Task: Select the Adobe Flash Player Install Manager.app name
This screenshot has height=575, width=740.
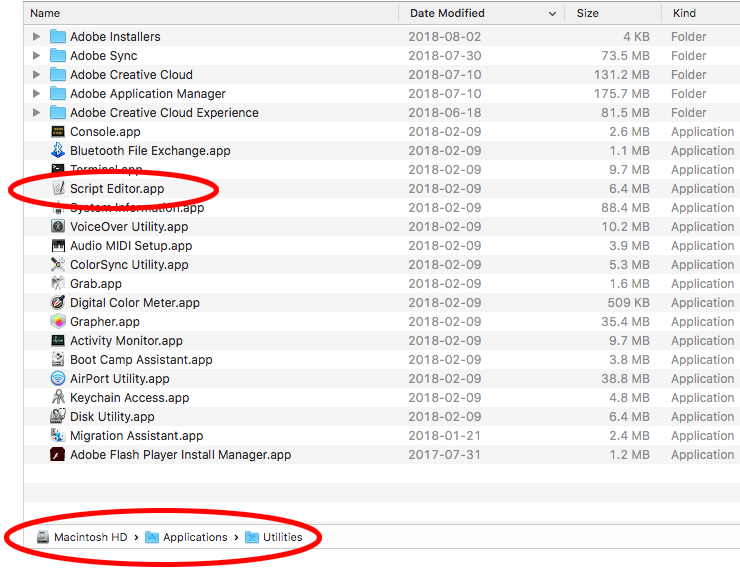Action: pyautogui.click(x=180, y=455)
